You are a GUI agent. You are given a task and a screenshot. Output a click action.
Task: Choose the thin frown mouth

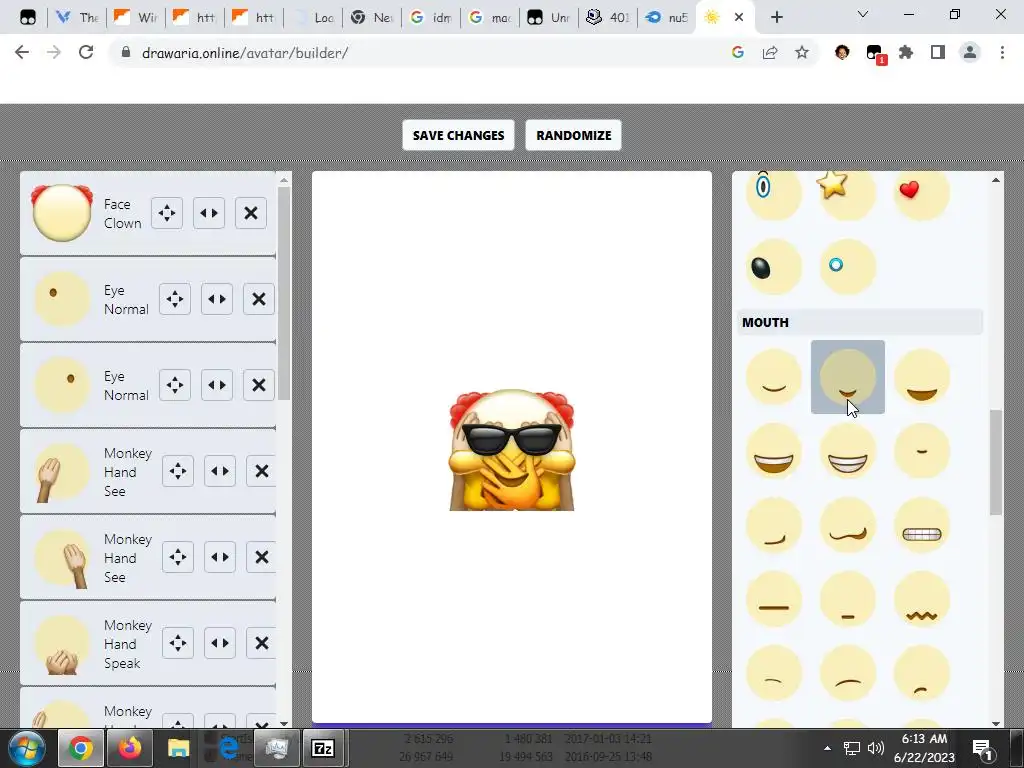774,673
